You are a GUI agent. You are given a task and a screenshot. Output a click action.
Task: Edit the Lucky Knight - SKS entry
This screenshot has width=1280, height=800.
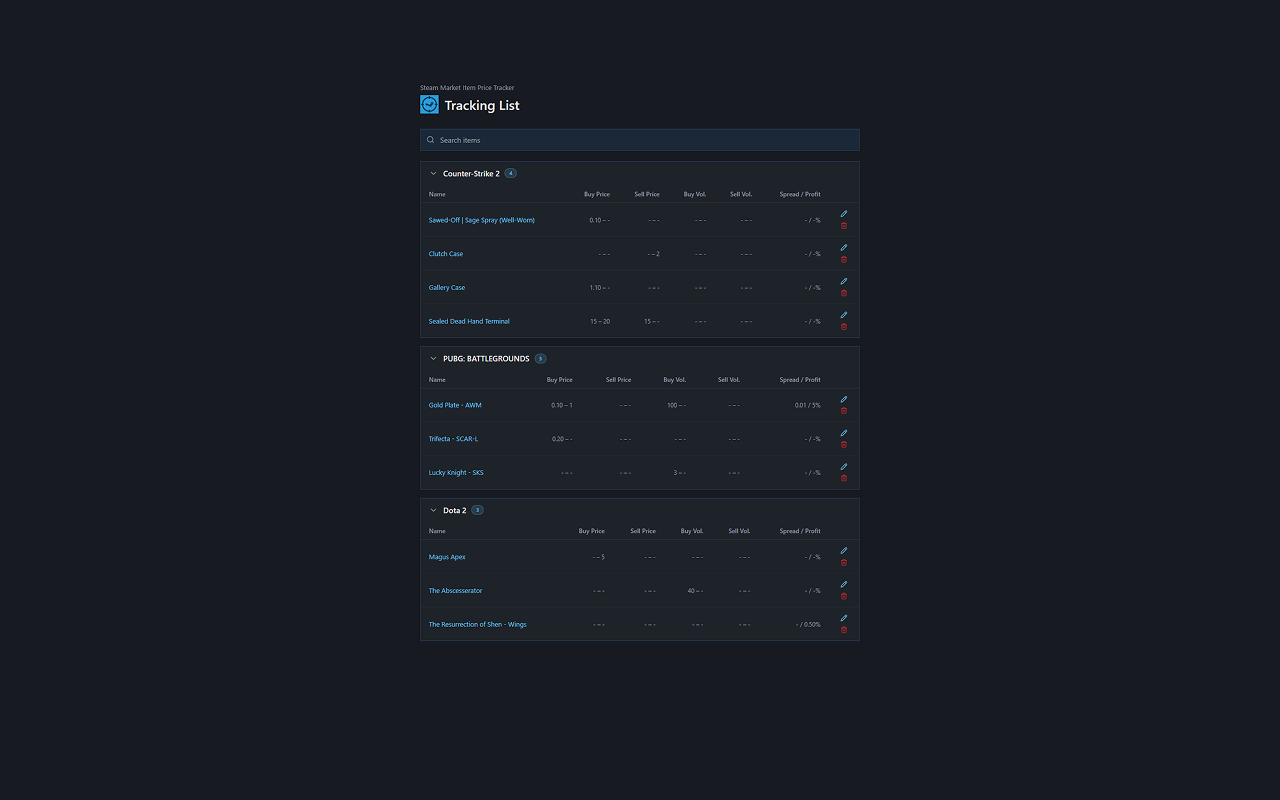[844, 467]
